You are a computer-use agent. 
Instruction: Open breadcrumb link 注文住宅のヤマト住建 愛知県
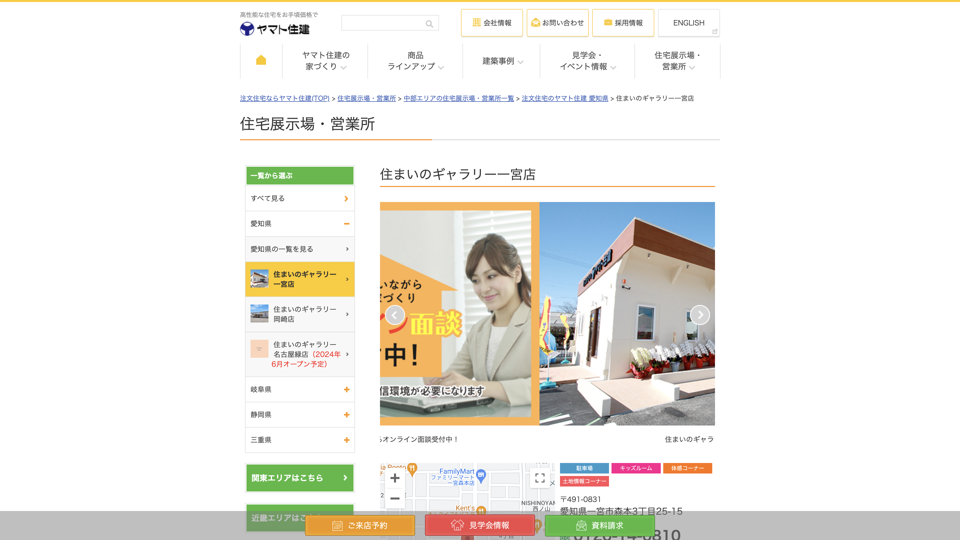click(564, 99)
